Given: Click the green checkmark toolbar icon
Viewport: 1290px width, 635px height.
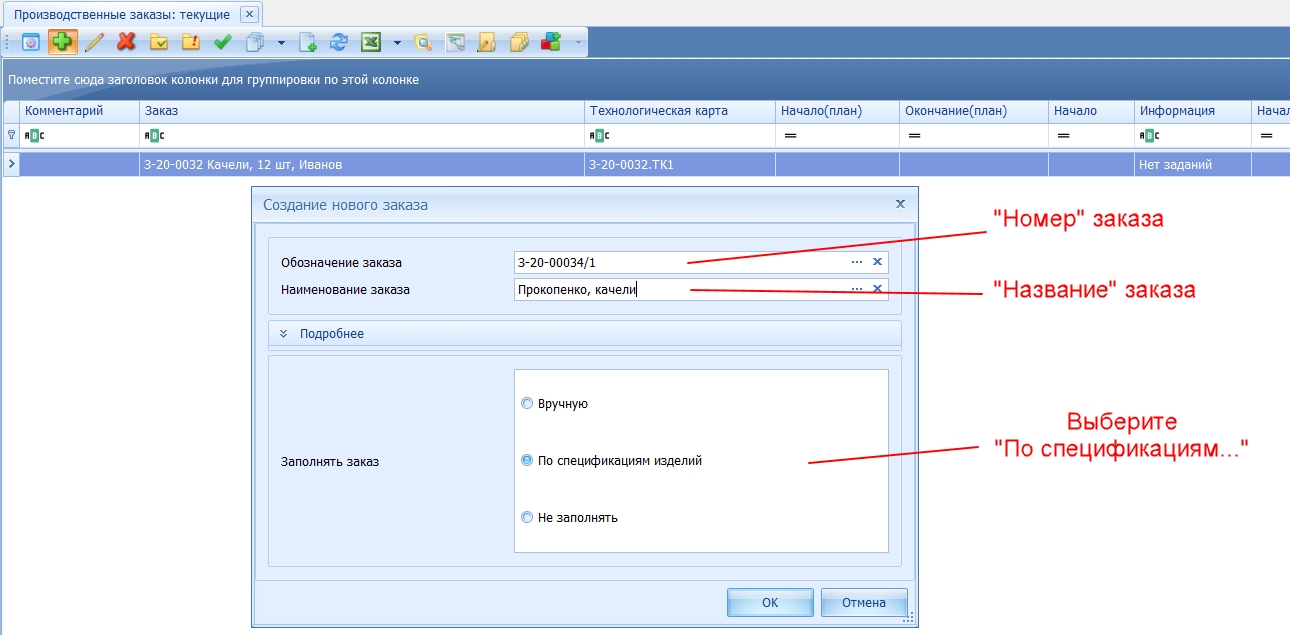Looking at the screenshot, I should tap(222, 42).
